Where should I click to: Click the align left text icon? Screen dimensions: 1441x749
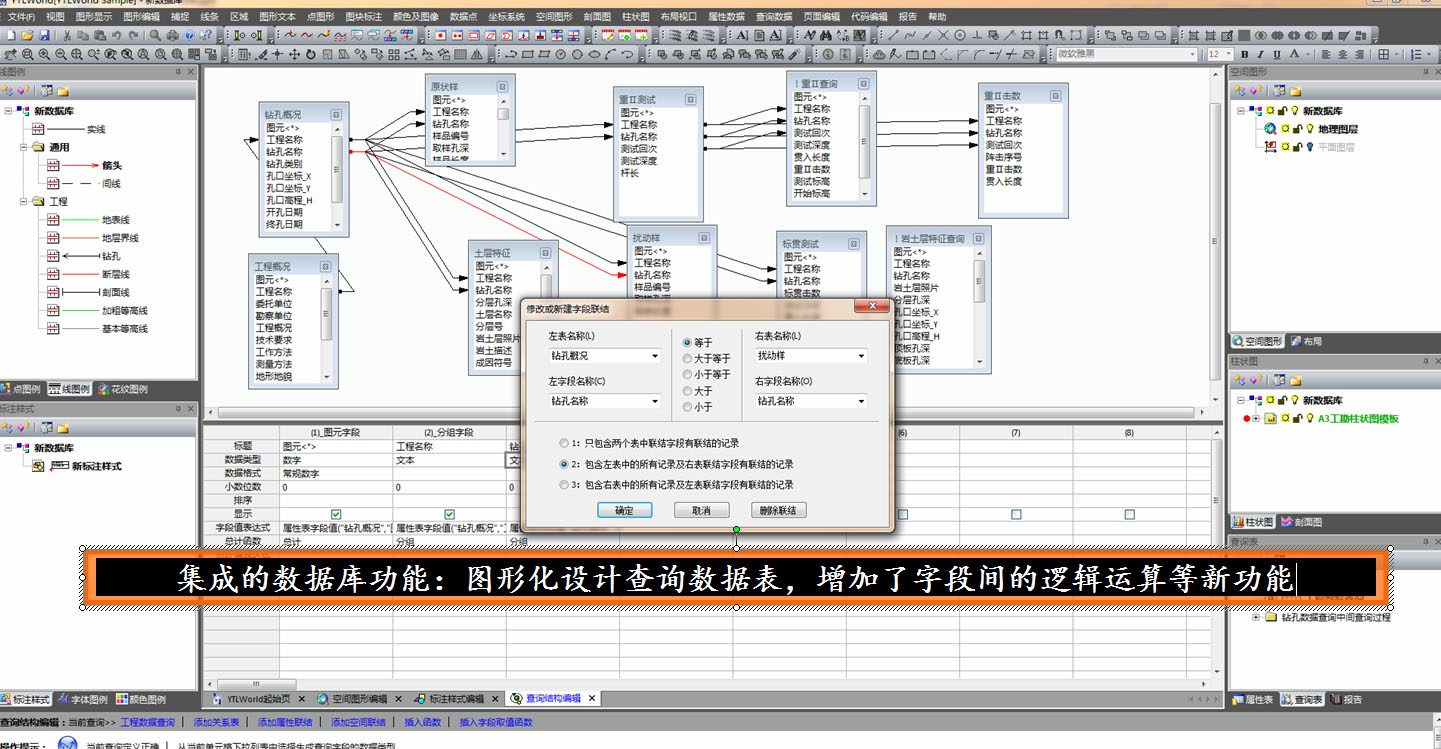pos(1325,54)
